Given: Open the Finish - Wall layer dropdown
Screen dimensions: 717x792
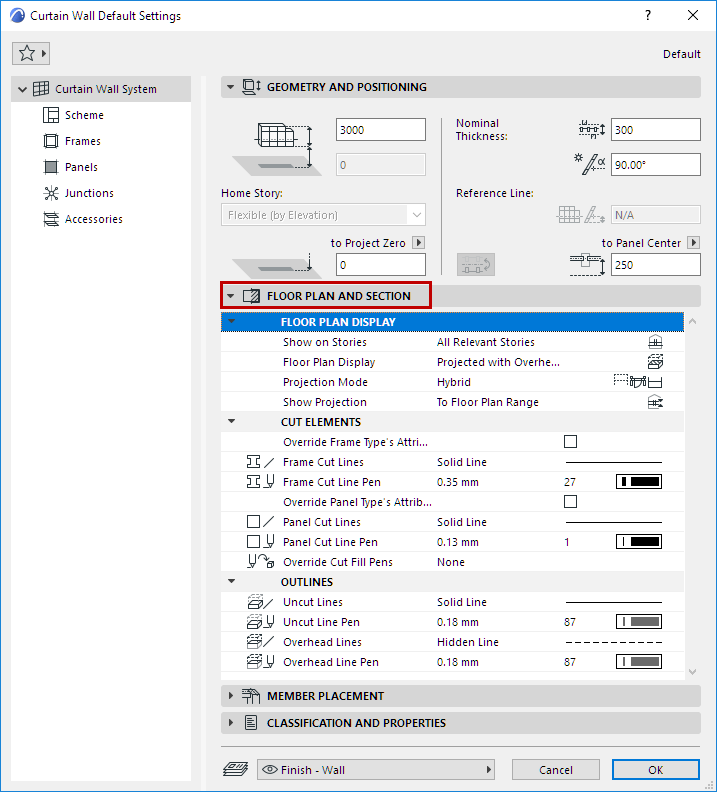Looking at the screenshot, I should point(376,770).
